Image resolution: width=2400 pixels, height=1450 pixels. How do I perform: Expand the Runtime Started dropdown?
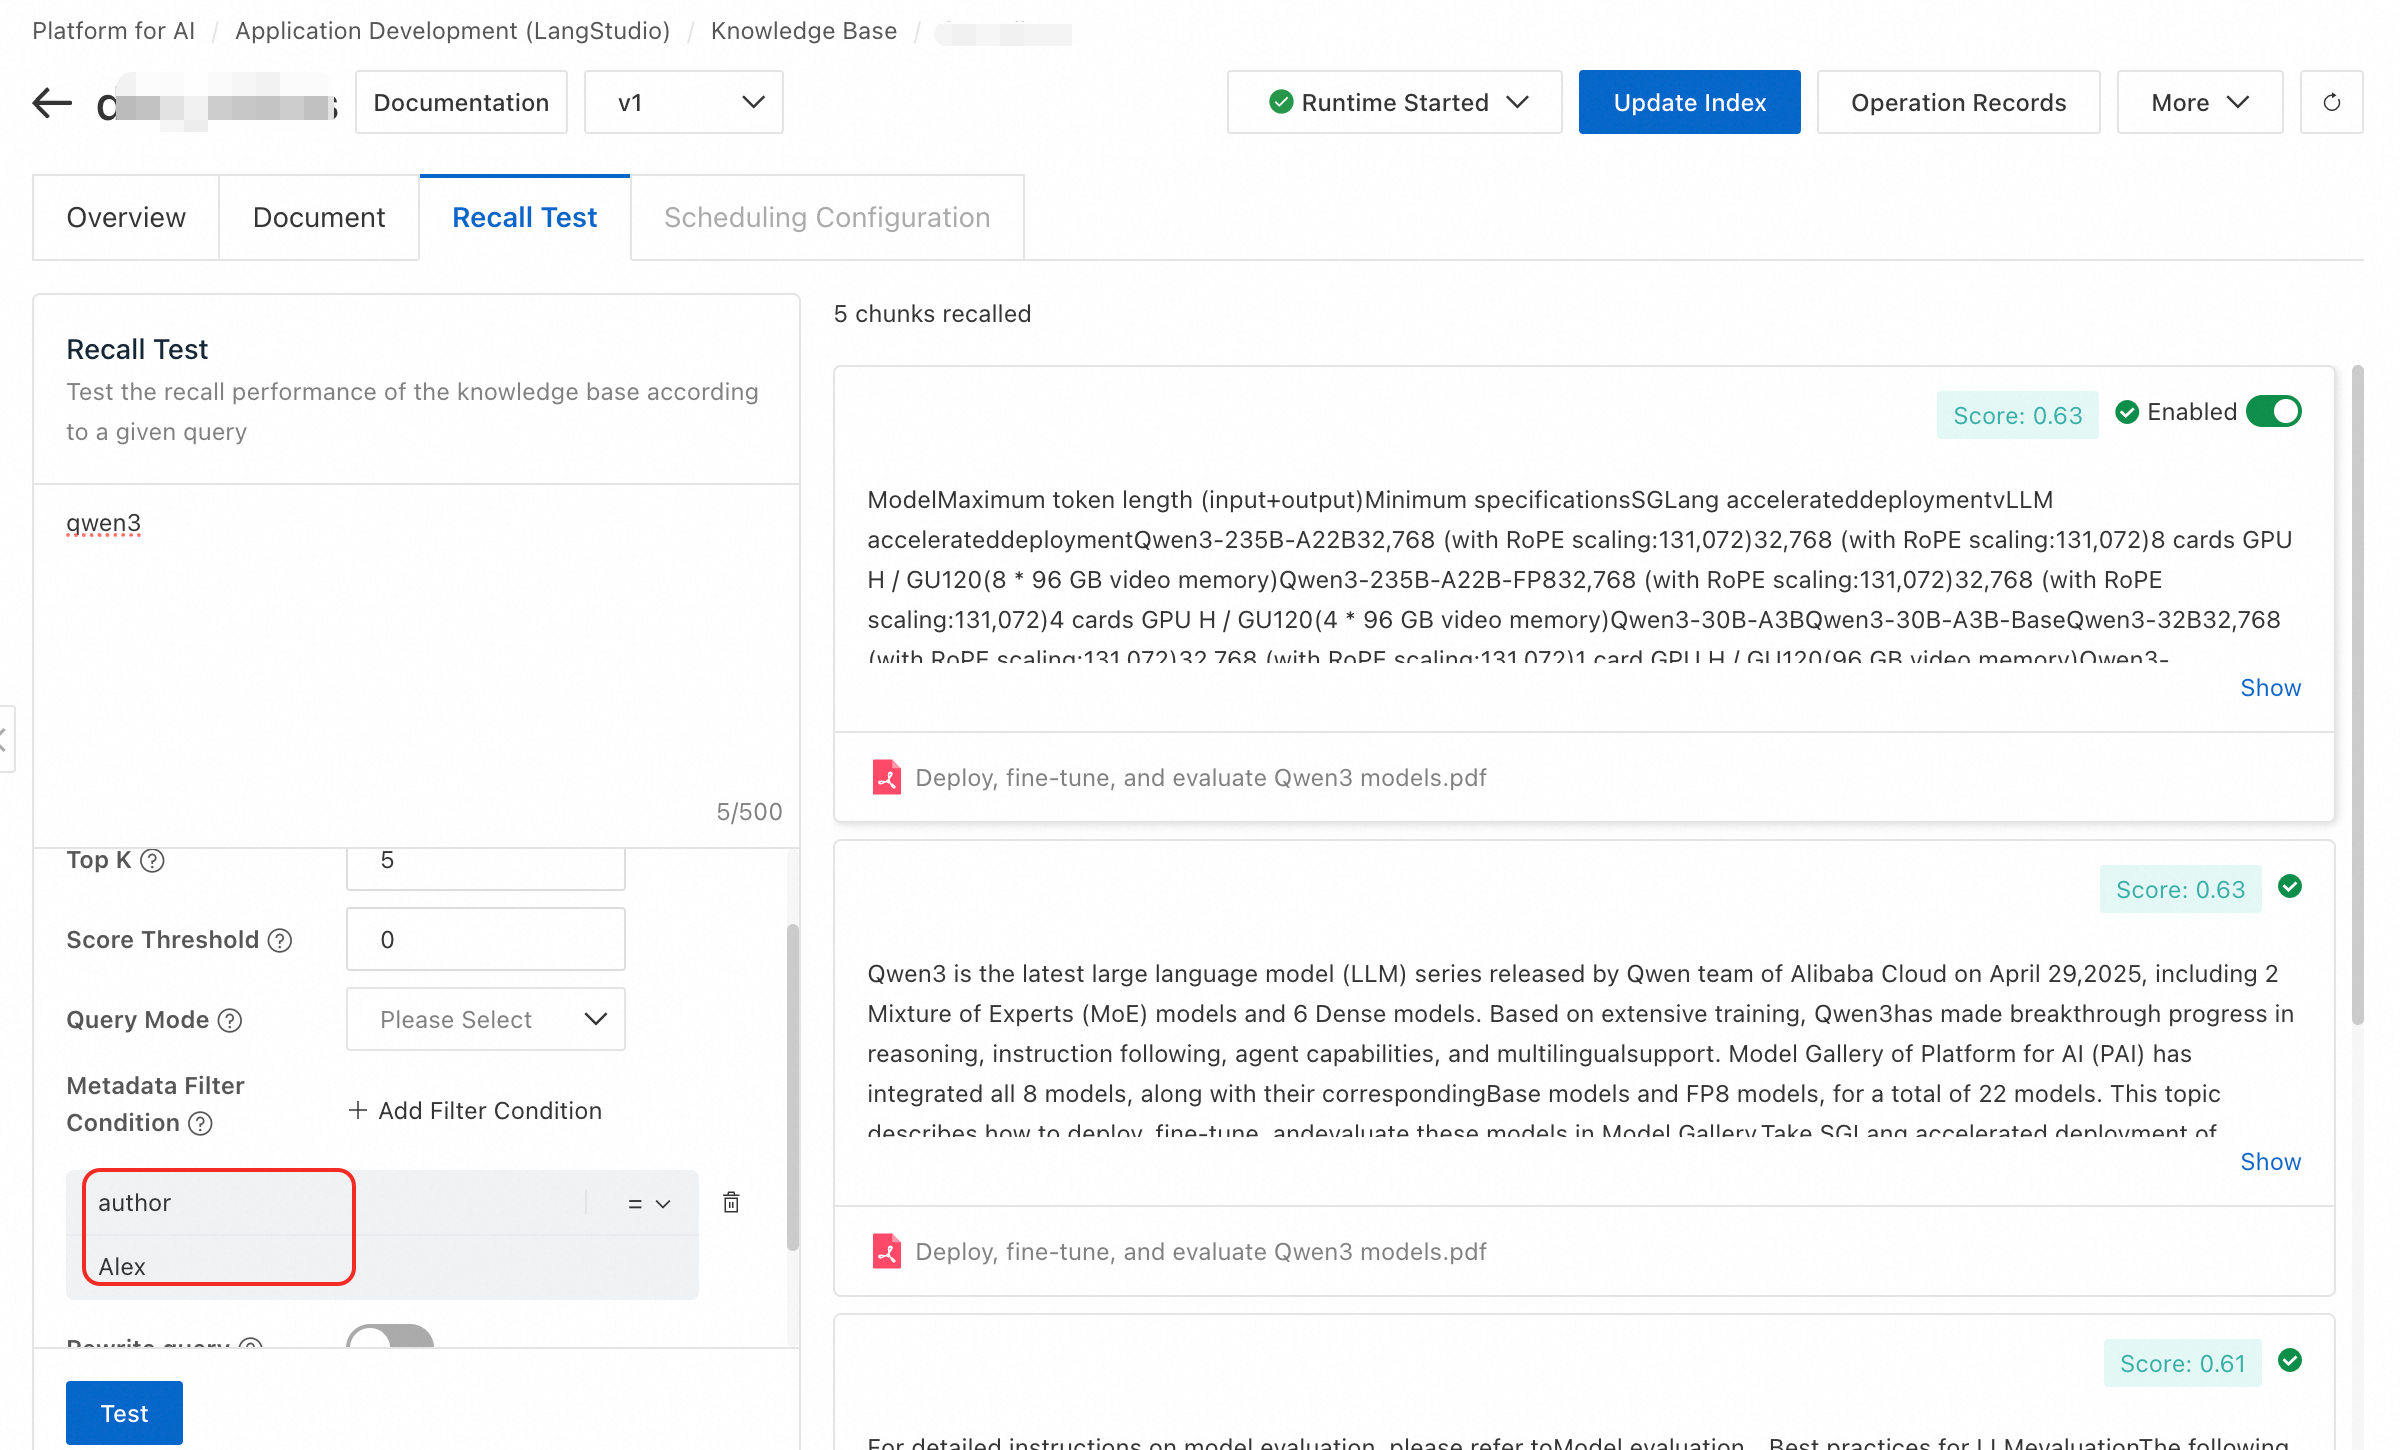[1394, 102]
